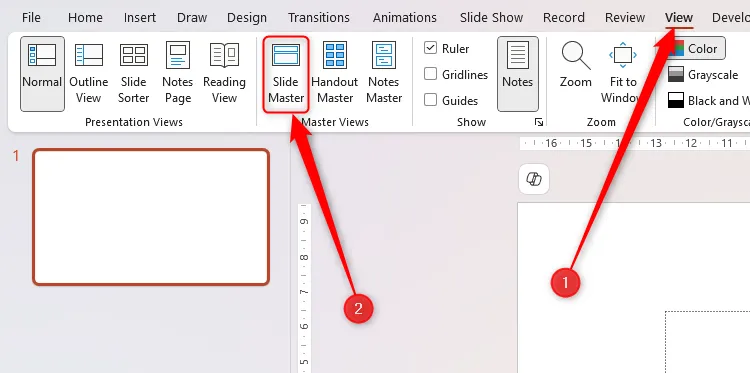The height and width of the screenshot is (373, 750).
Task: Open the Notes Master view
Action: 384,74
